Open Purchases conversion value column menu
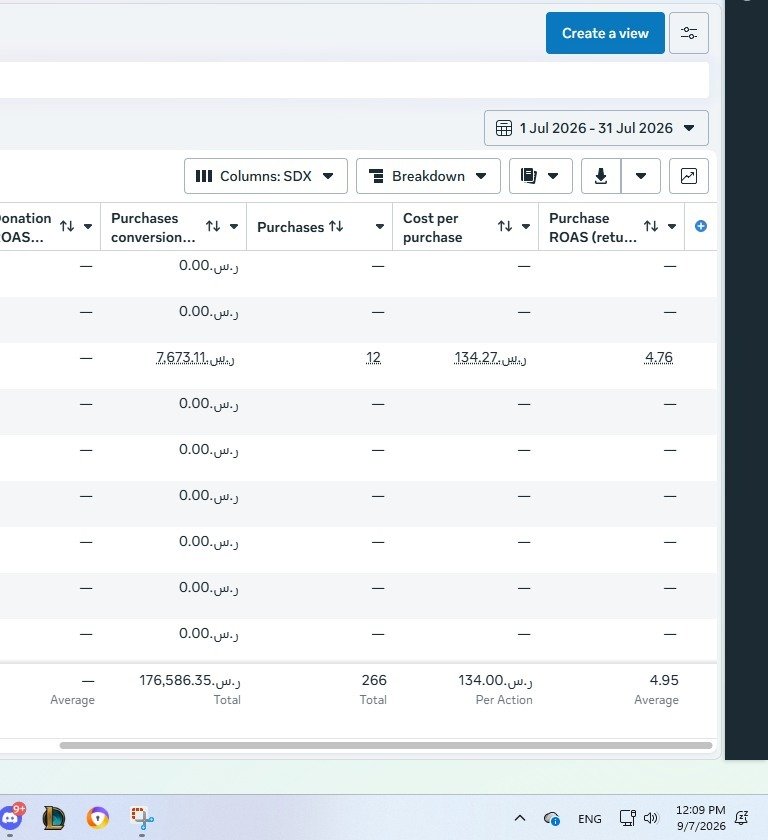This screenshot has height=840, width=768. click(234, 227)
